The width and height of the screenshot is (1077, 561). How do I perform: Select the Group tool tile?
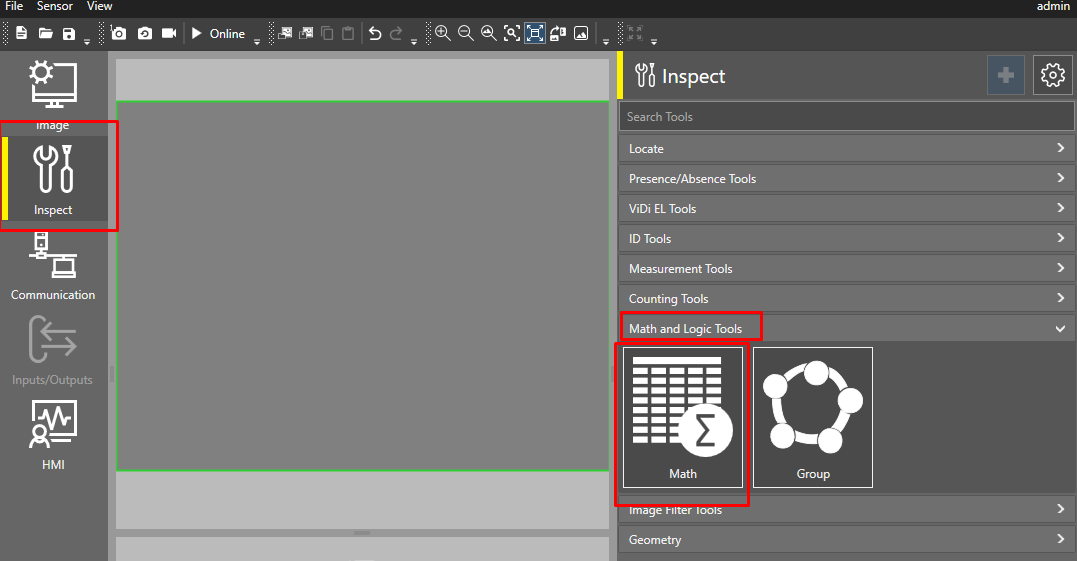pyautogui.click(x=812, y=417)
